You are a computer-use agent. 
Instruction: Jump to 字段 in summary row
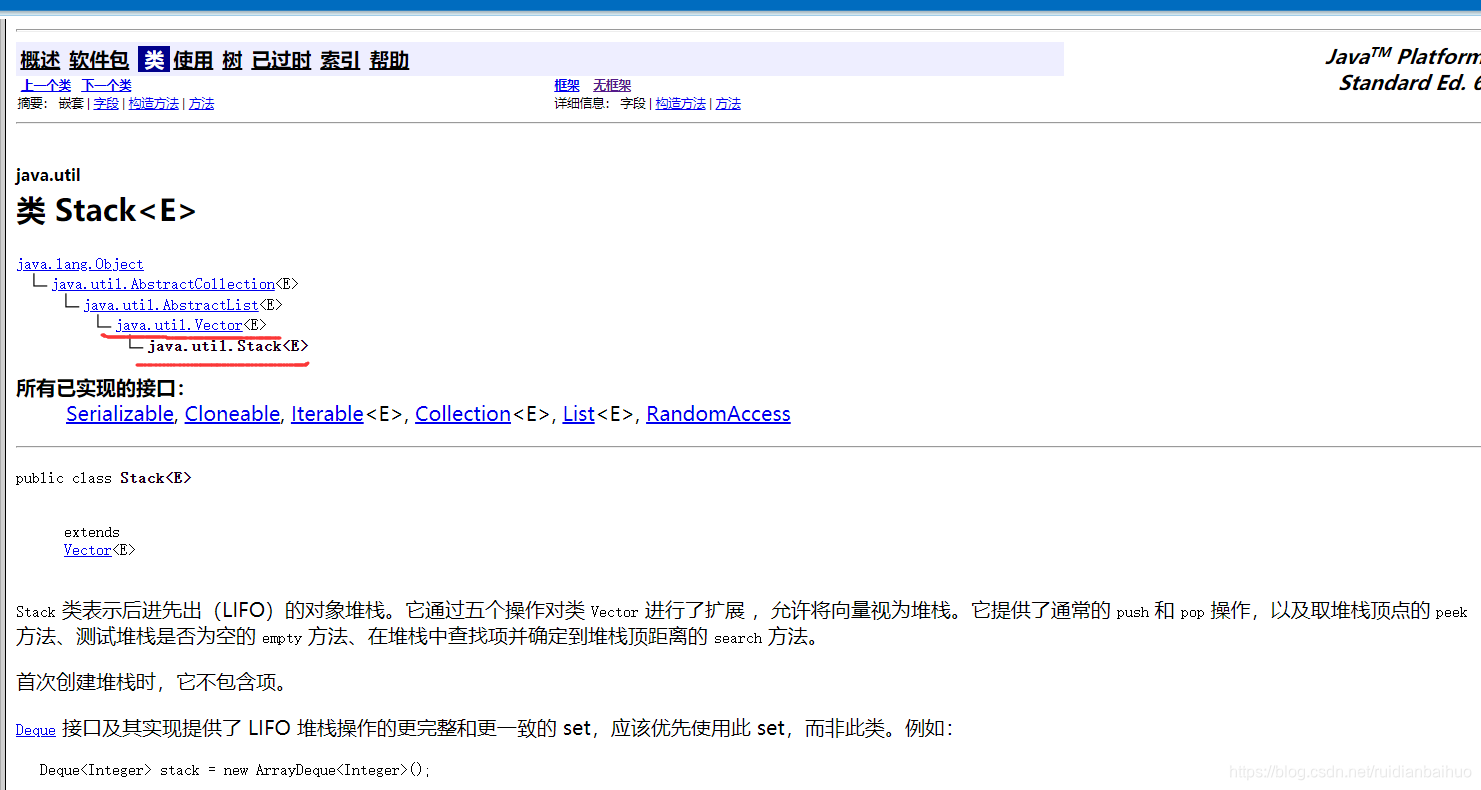click(x=106, y=104)
